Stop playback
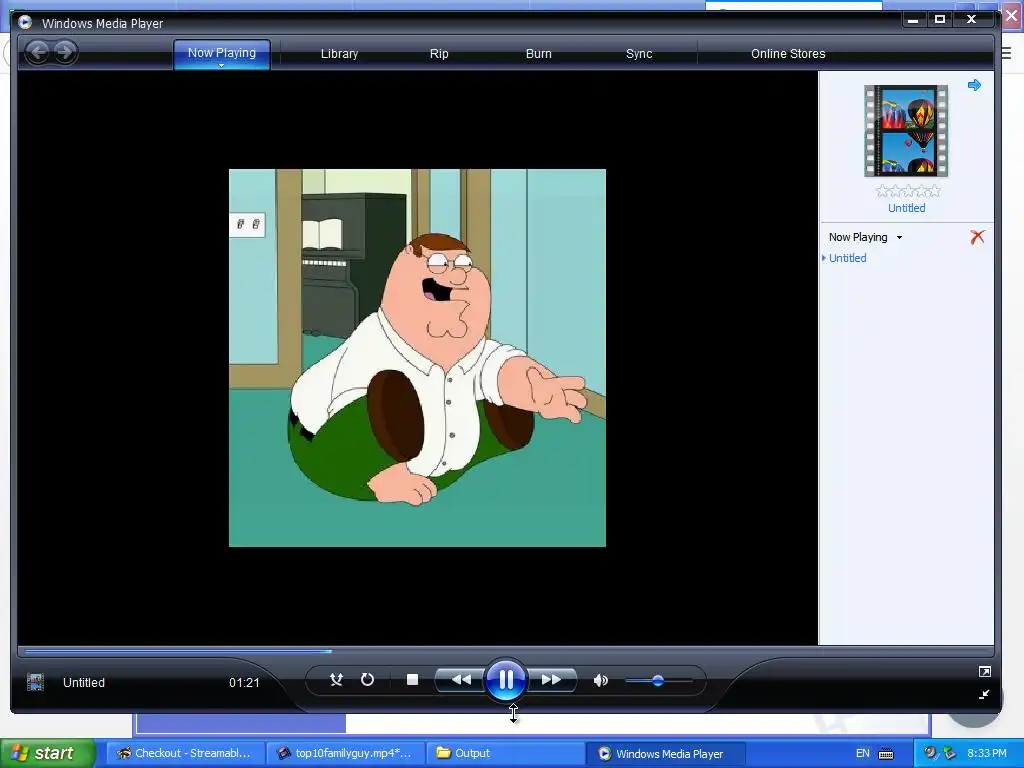The height and width of the screenshot is (768, 1024). coord(412,680)
